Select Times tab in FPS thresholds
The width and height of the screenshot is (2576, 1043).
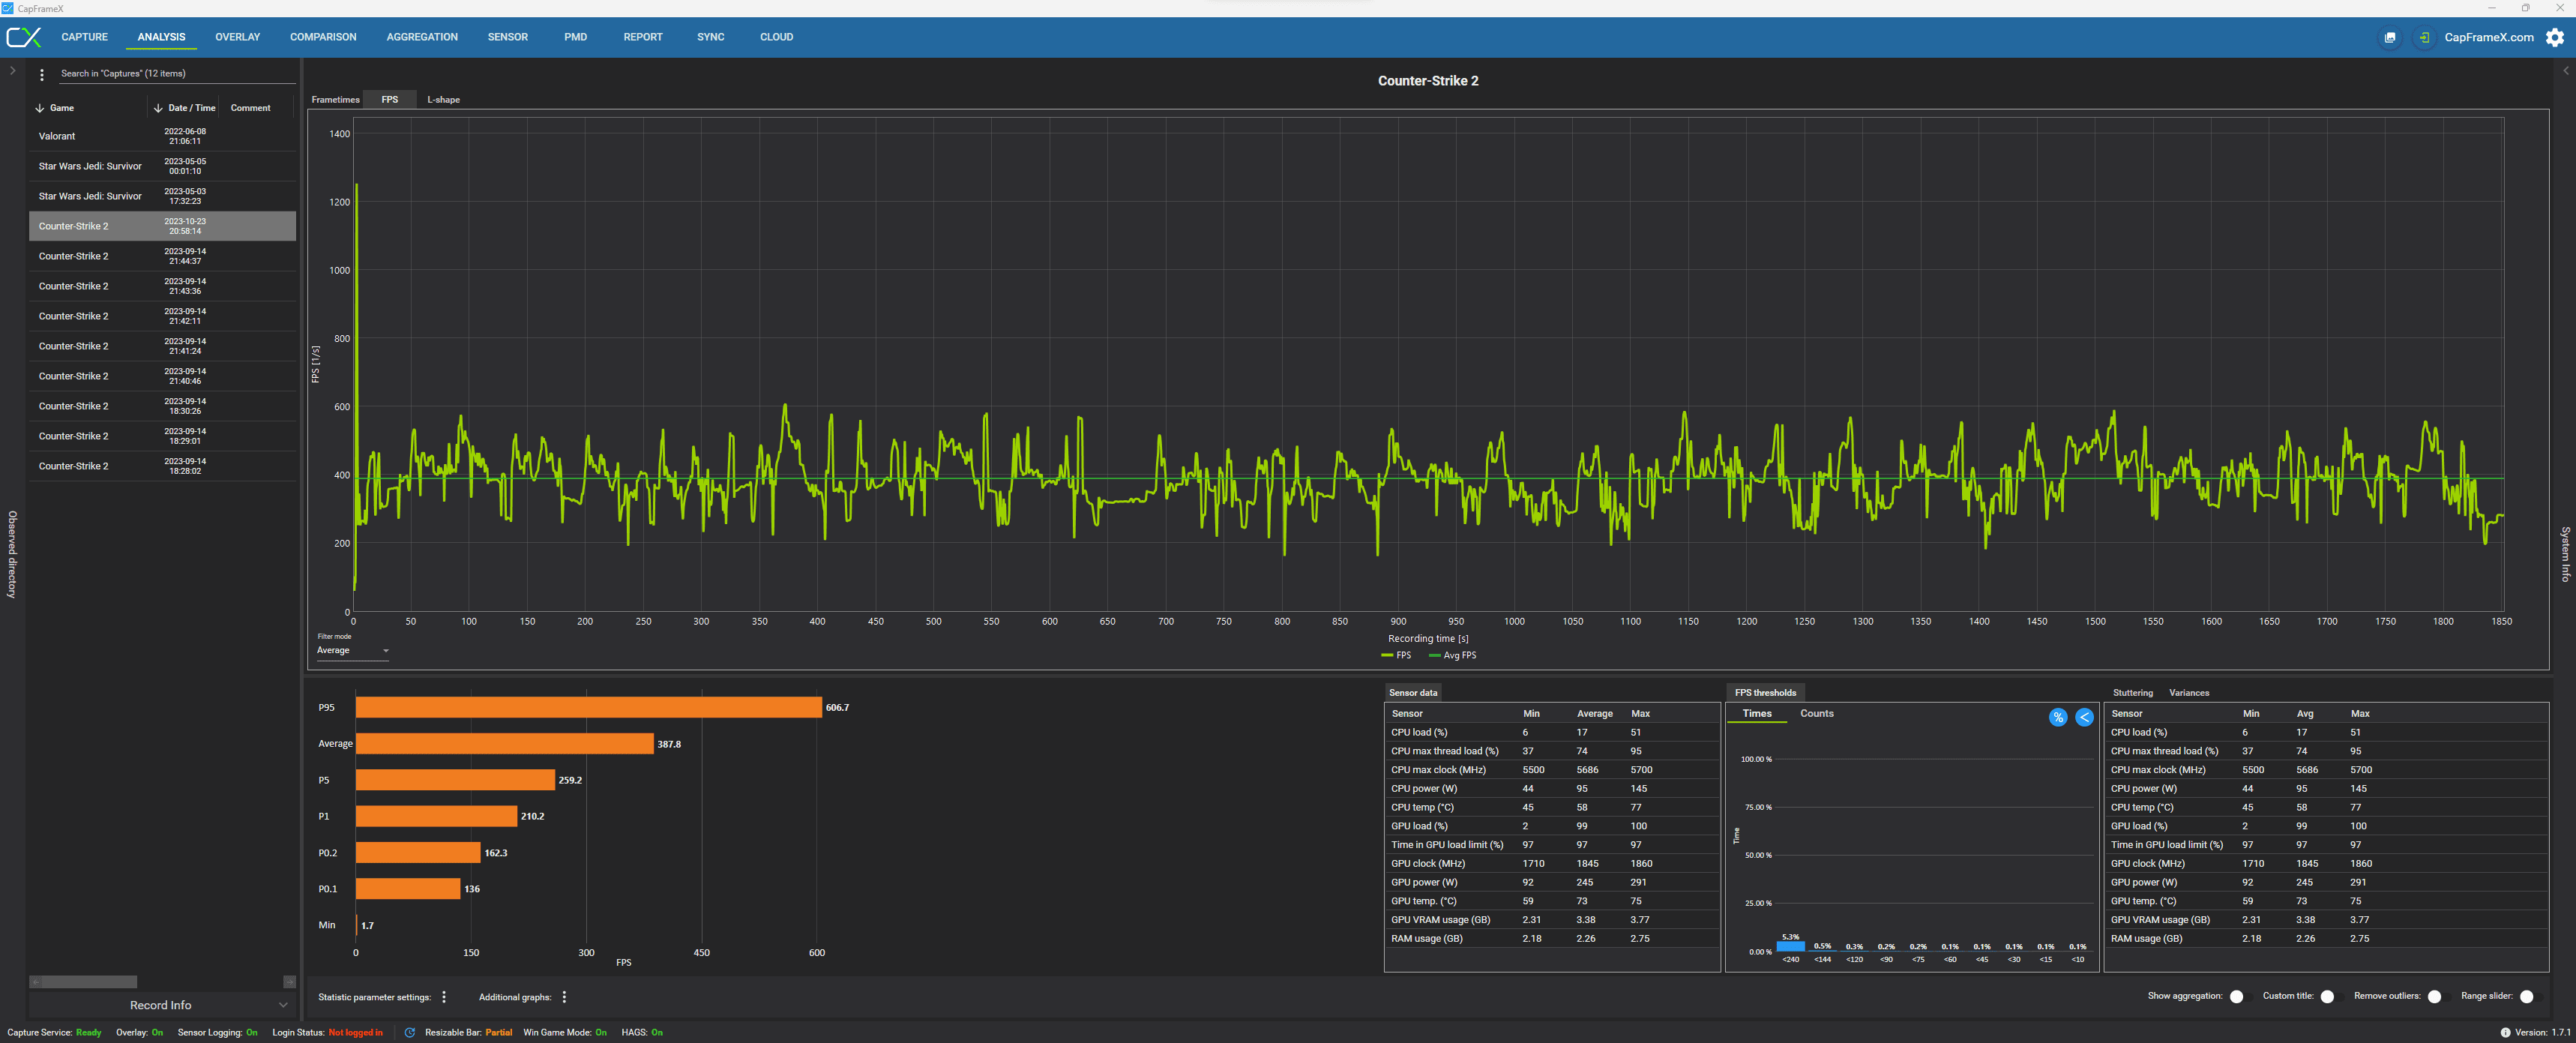point(1756,714)
